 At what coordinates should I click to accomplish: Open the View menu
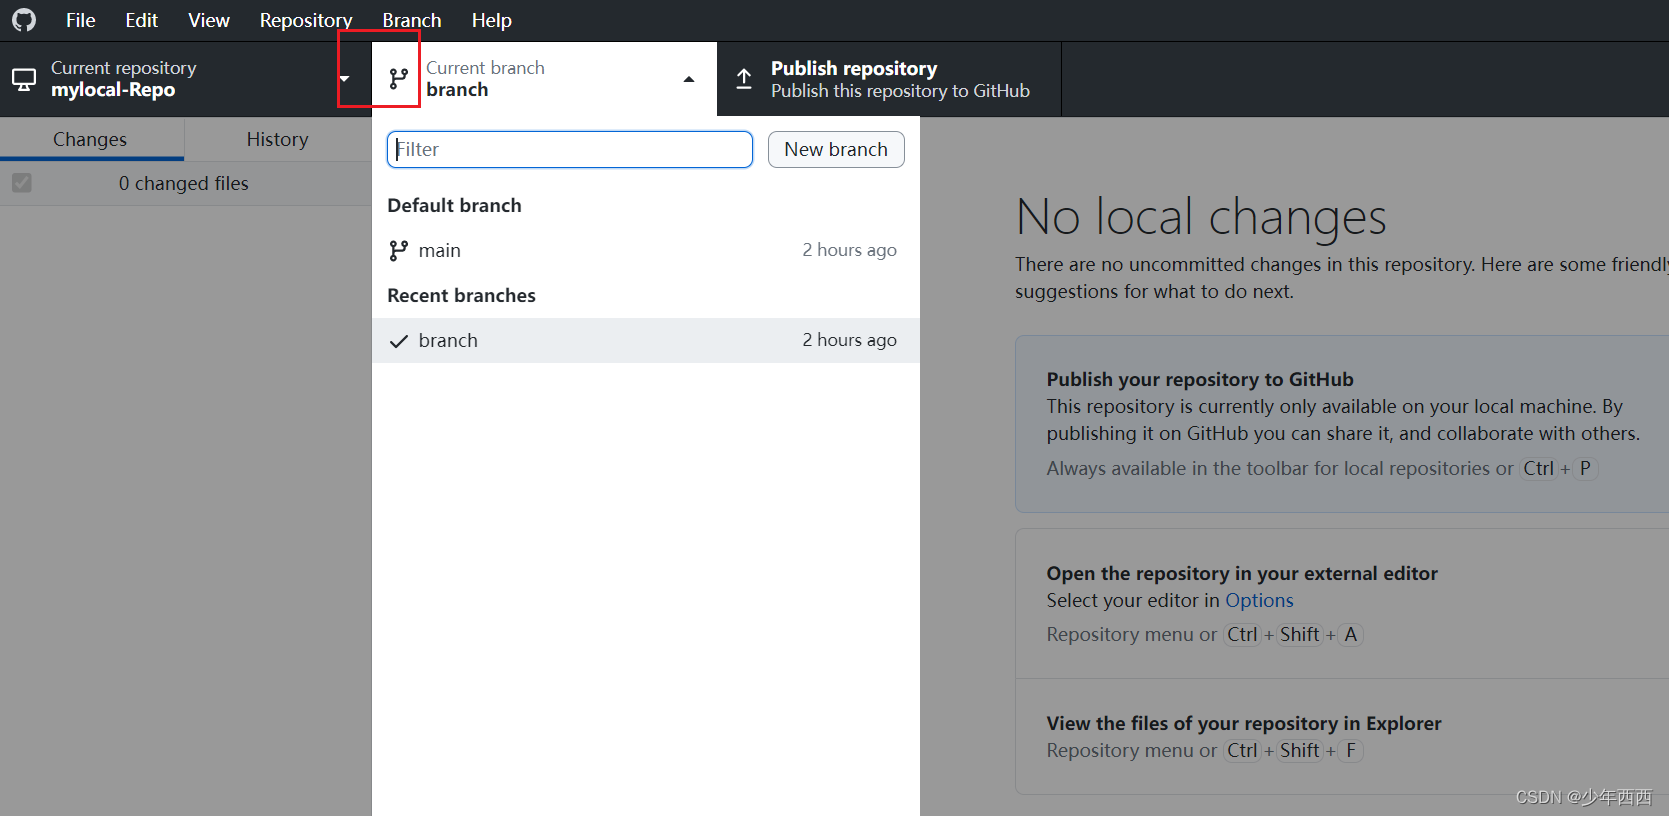[209, 20]
